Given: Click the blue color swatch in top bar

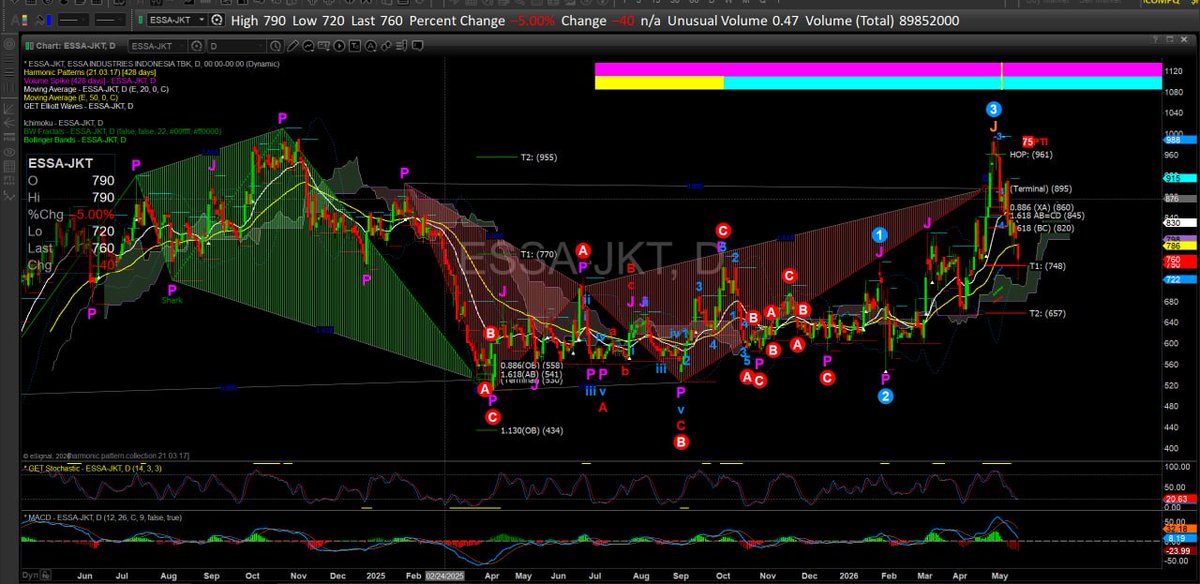Looking at the screenshot, I should (x=49, y=21).
